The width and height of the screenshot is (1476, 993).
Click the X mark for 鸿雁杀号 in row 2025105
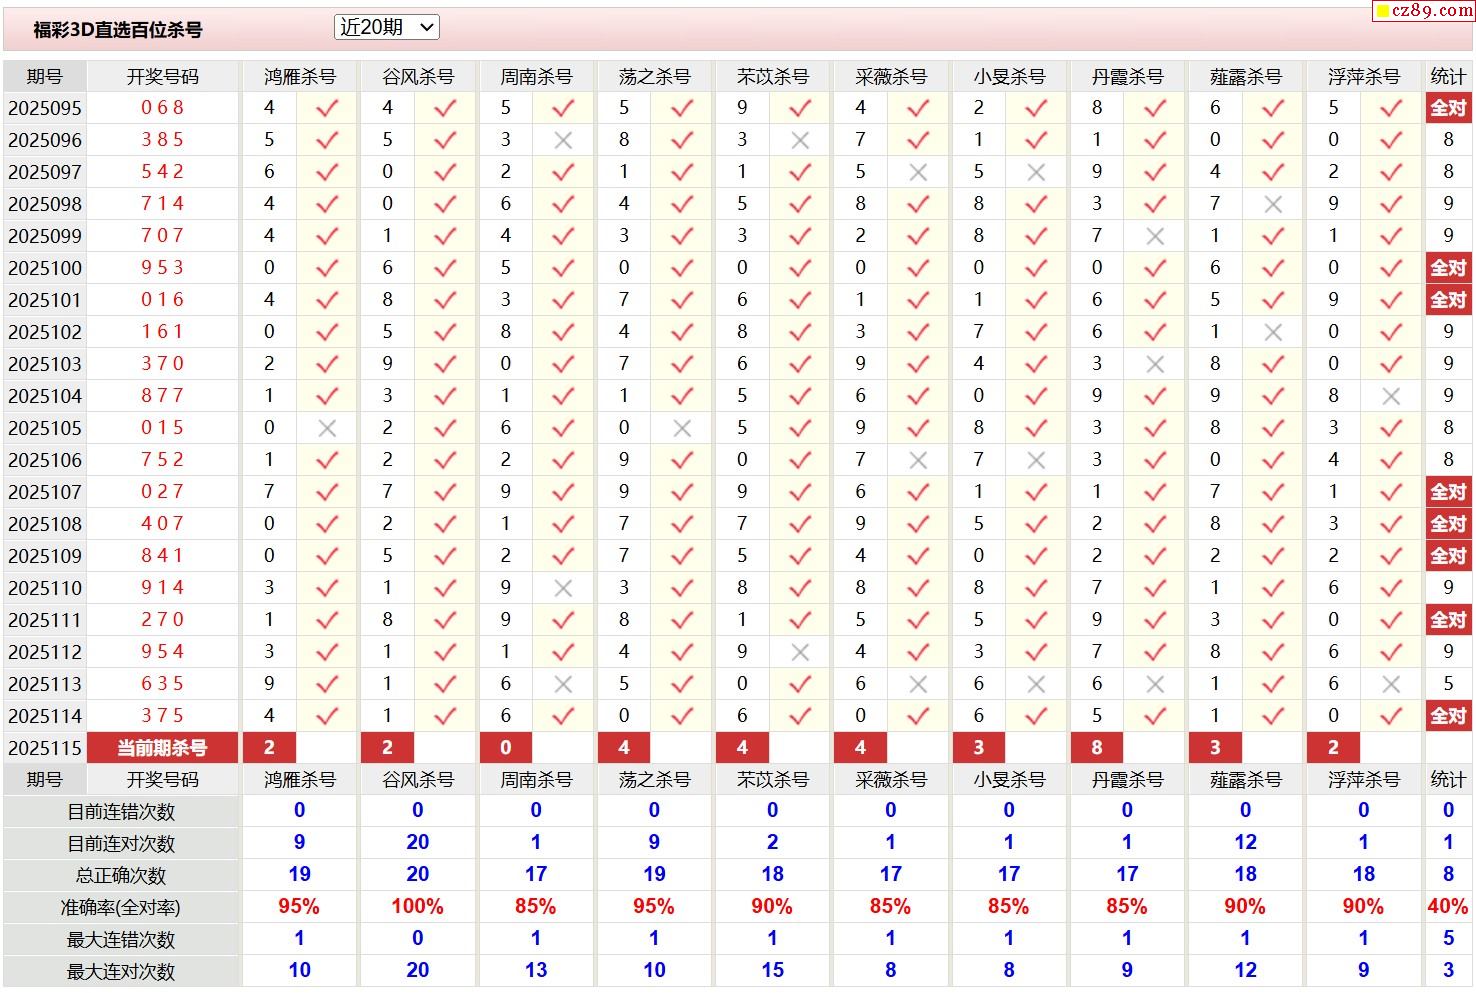tap(327, 428)
